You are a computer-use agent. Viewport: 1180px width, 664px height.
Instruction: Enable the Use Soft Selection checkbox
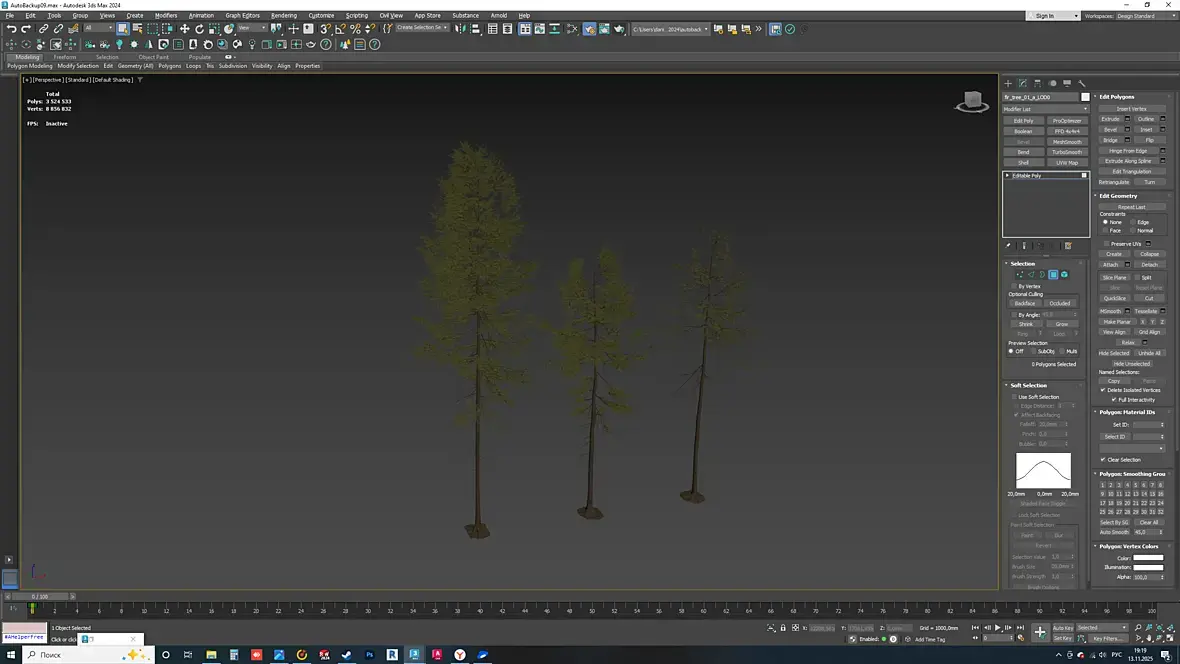1014,397
